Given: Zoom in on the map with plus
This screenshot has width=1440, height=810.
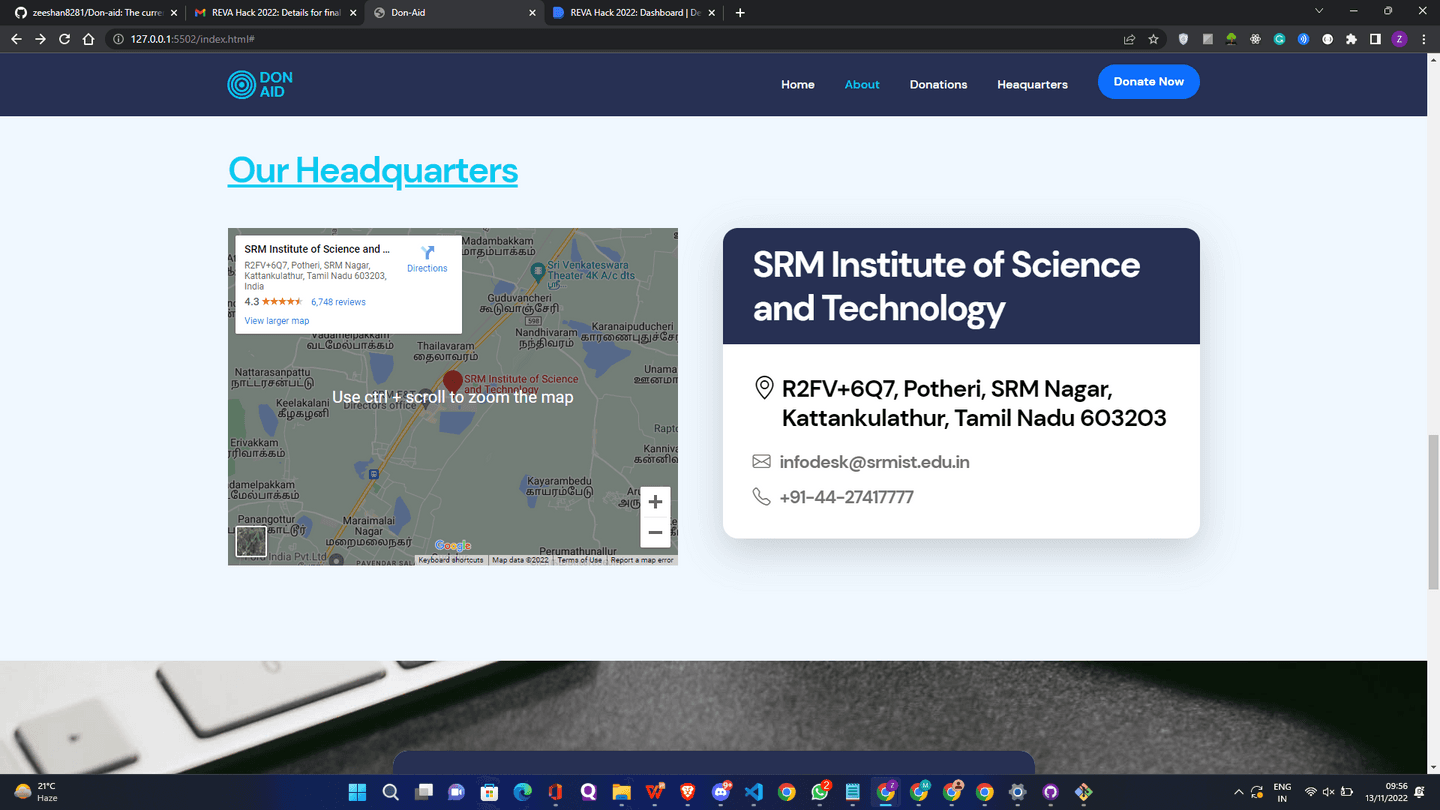Looking at the screenshot, I should 655,502.
